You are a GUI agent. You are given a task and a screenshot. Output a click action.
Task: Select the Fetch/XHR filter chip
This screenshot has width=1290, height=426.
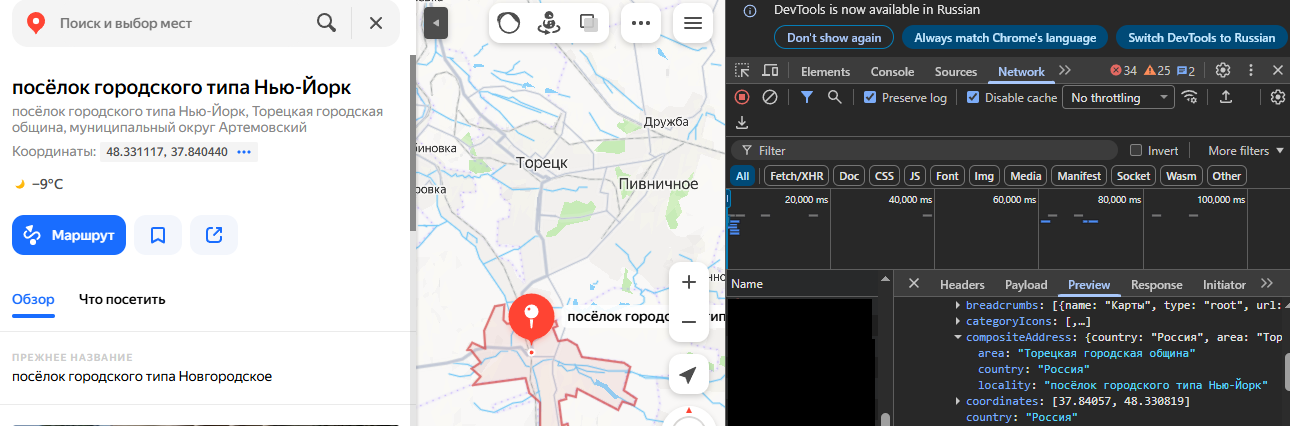[796, 176]
